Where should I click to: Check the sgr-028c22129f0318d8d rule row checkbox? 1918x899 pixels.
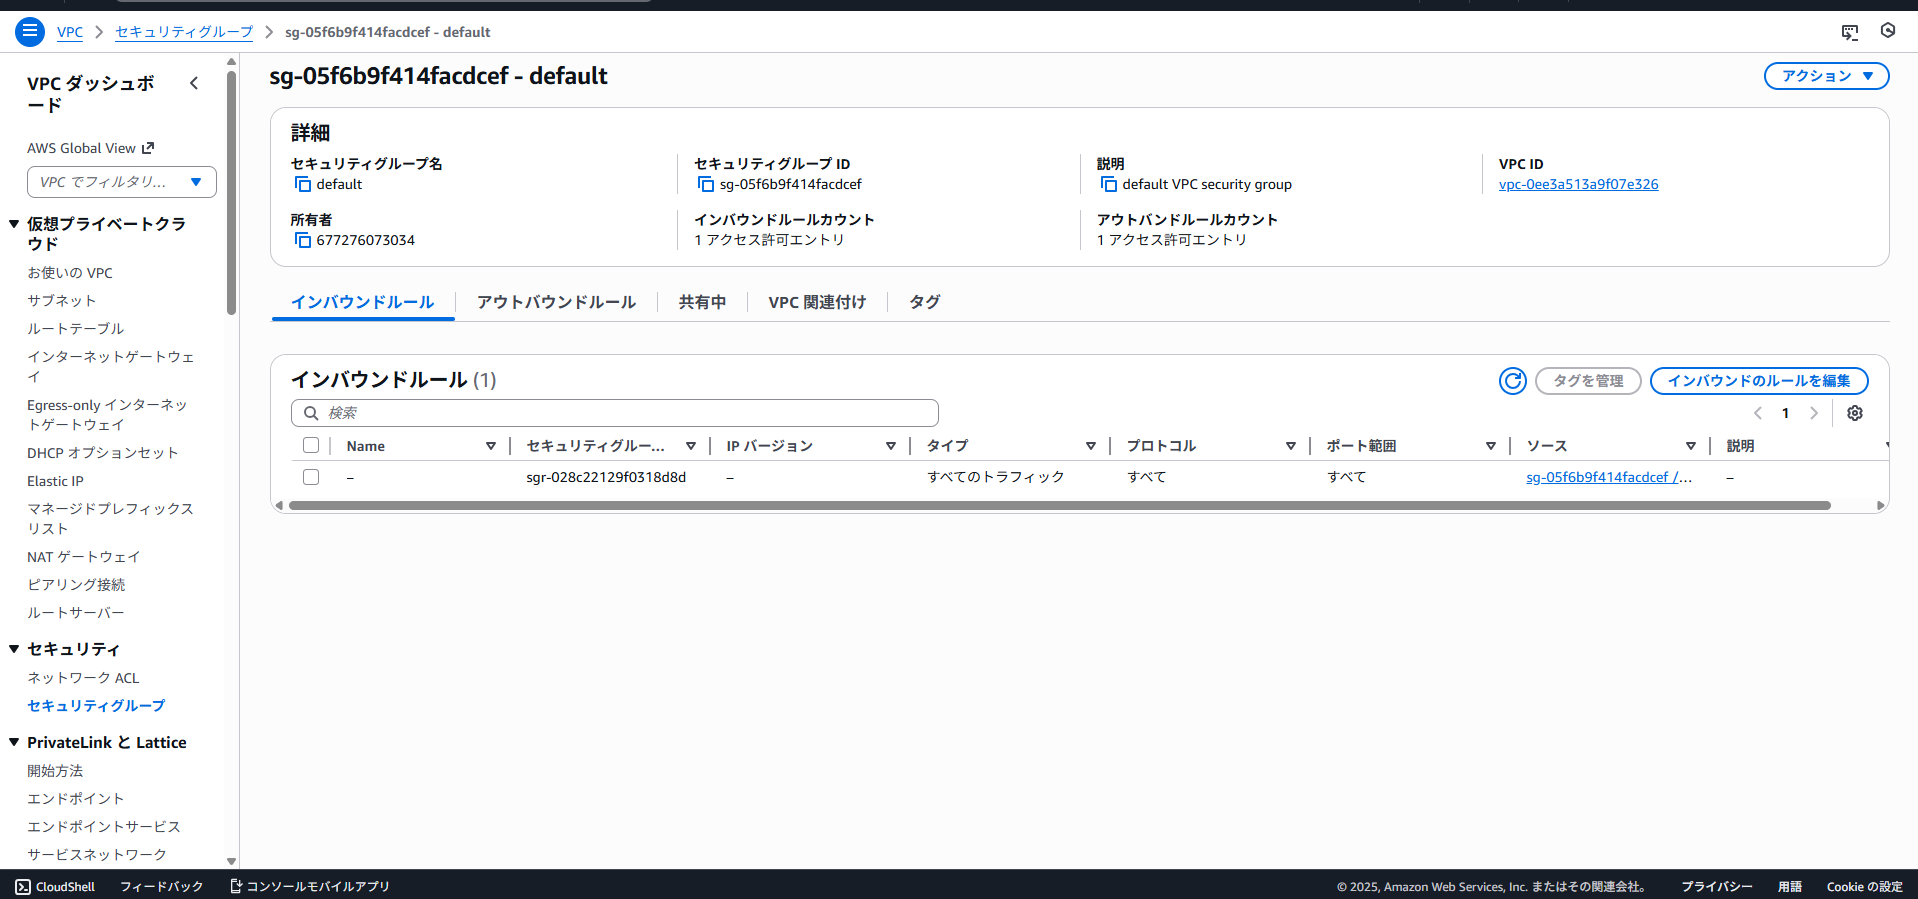click(311, 477)
